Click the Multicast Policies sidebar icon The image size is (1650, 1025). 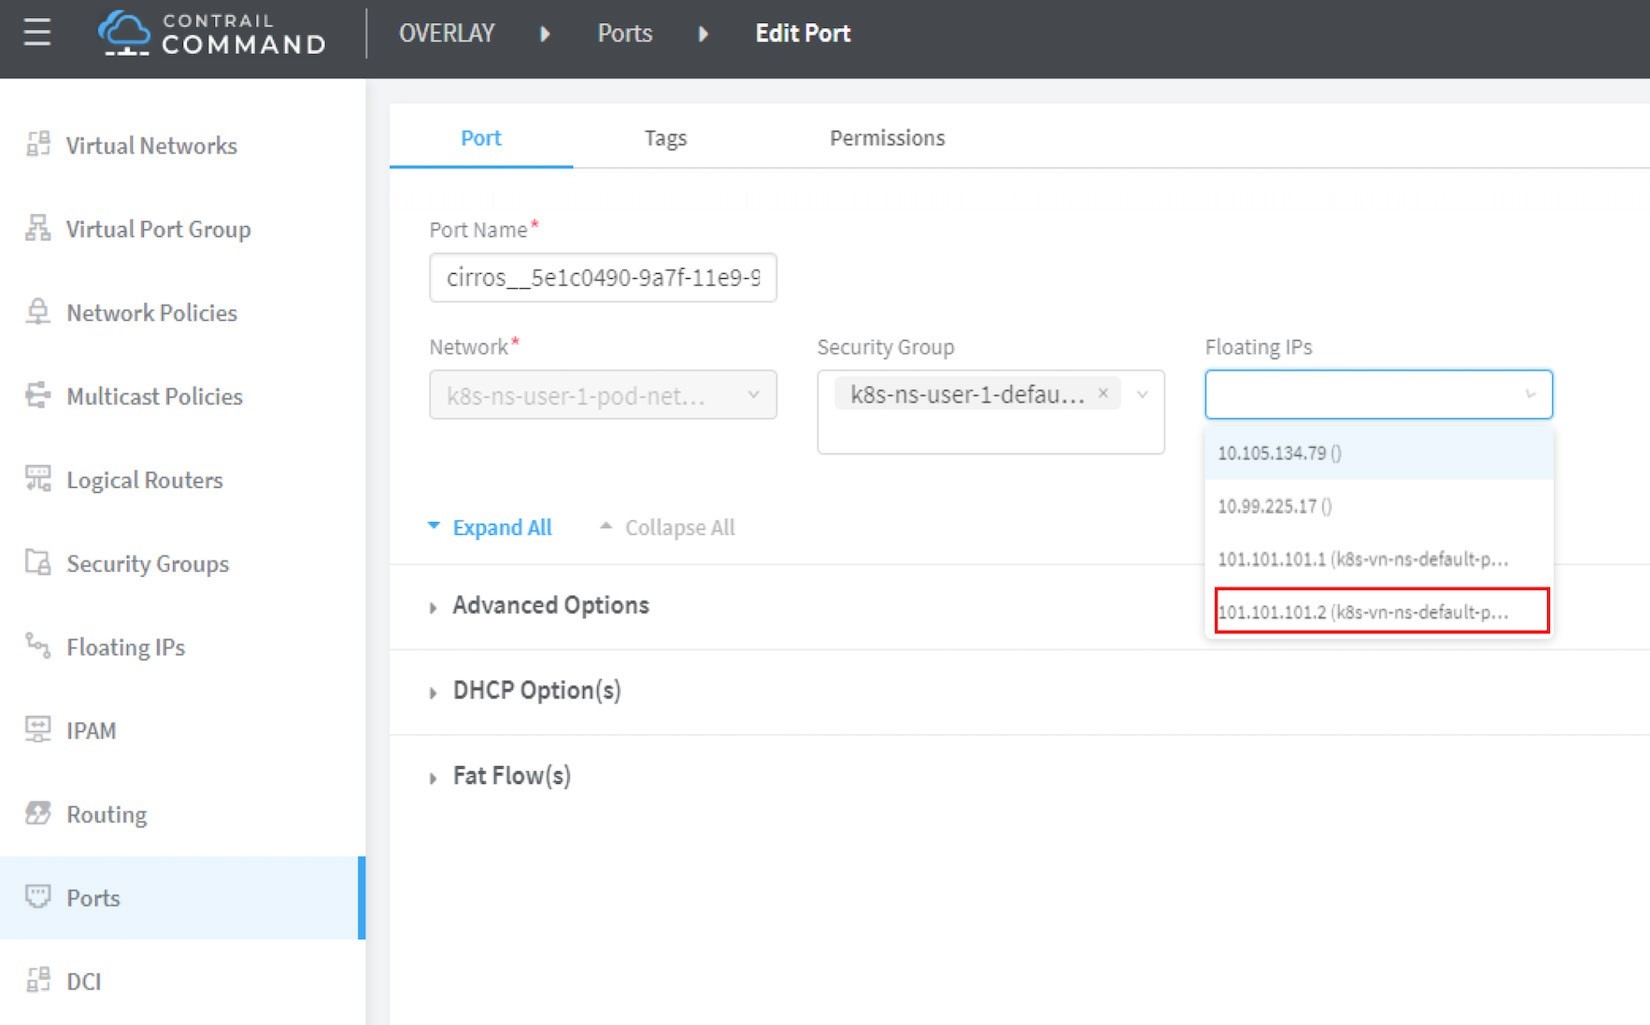pyautogui.click(x=38, y=396)
